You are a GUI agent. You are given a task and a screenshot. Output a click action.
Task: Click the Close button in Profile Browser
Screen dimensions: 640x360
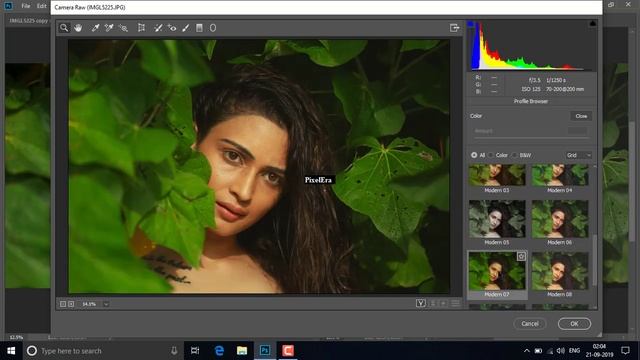pos(581,116)
